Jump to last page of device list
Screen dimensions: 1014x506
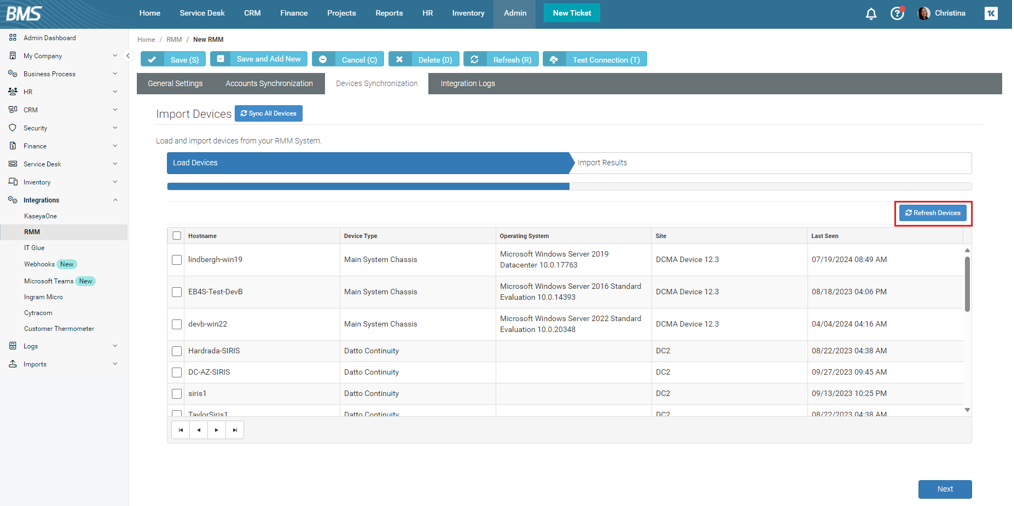point(235,430)
